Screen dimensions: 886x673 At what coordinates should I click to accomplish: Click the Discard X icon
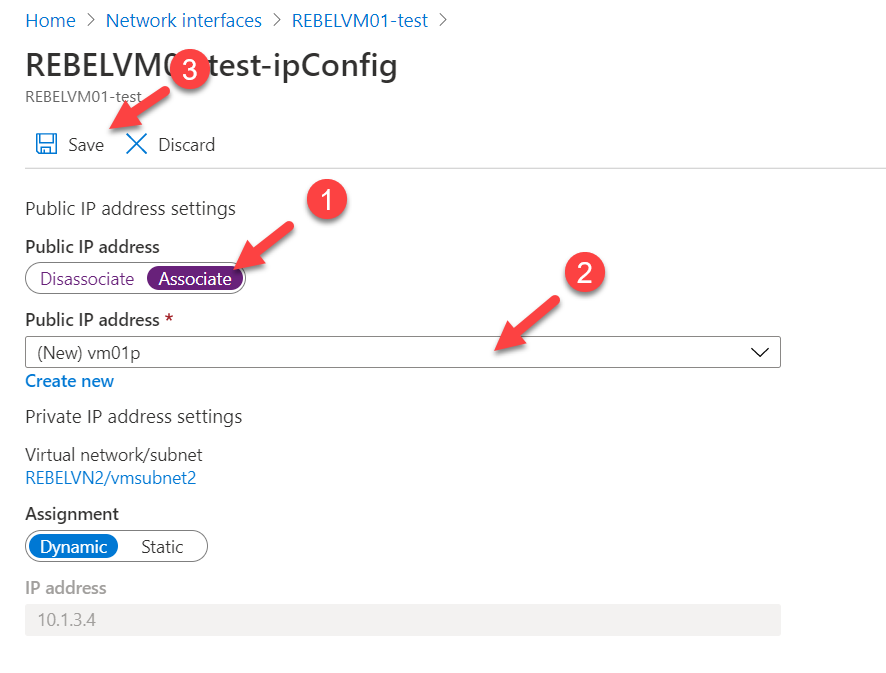coord(136,144)
